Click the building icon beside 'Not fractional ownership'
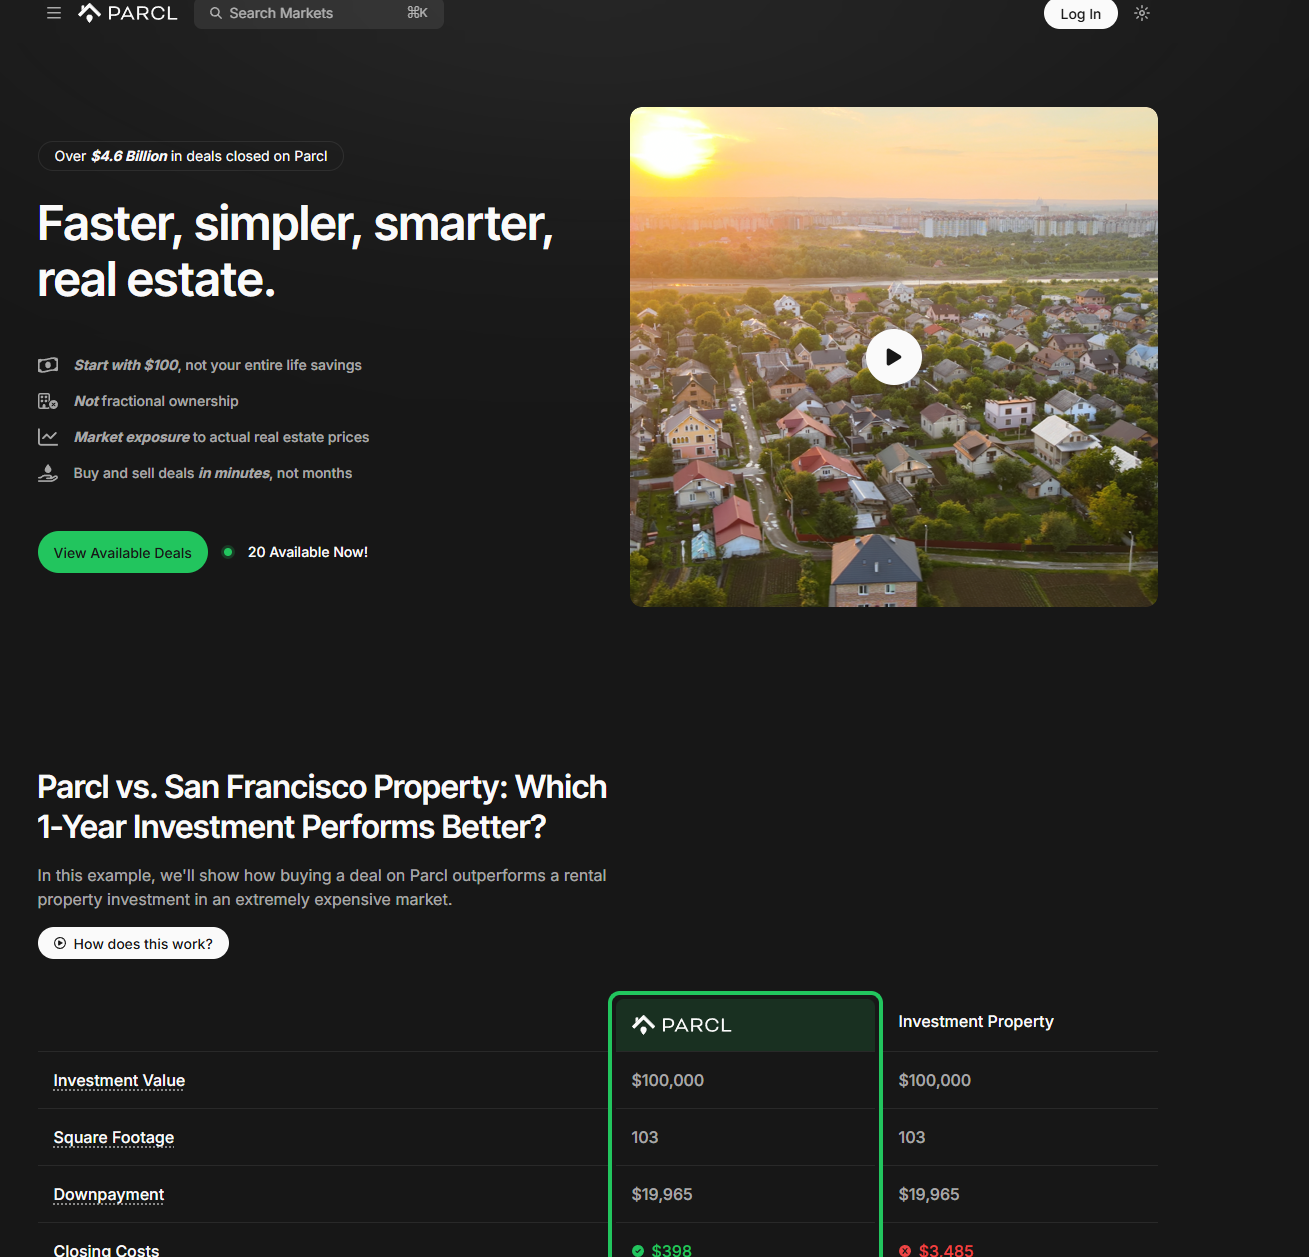1309x1257 pixels. (48, 401)
